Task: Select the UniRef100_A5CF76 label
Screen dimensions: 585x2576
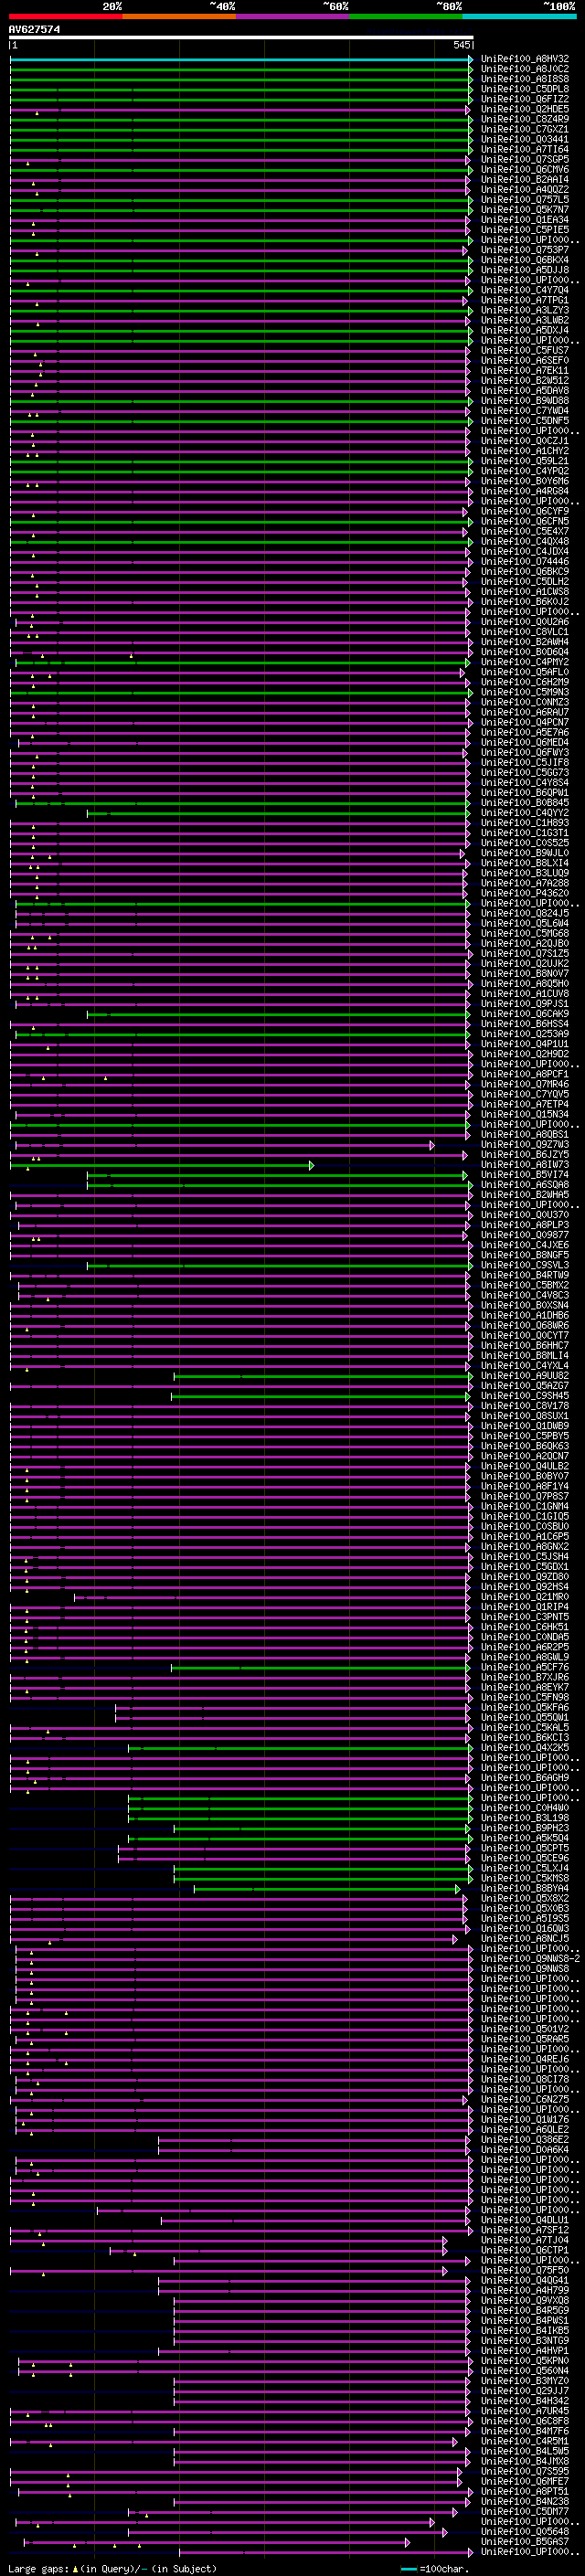Action: point(525,1667)
